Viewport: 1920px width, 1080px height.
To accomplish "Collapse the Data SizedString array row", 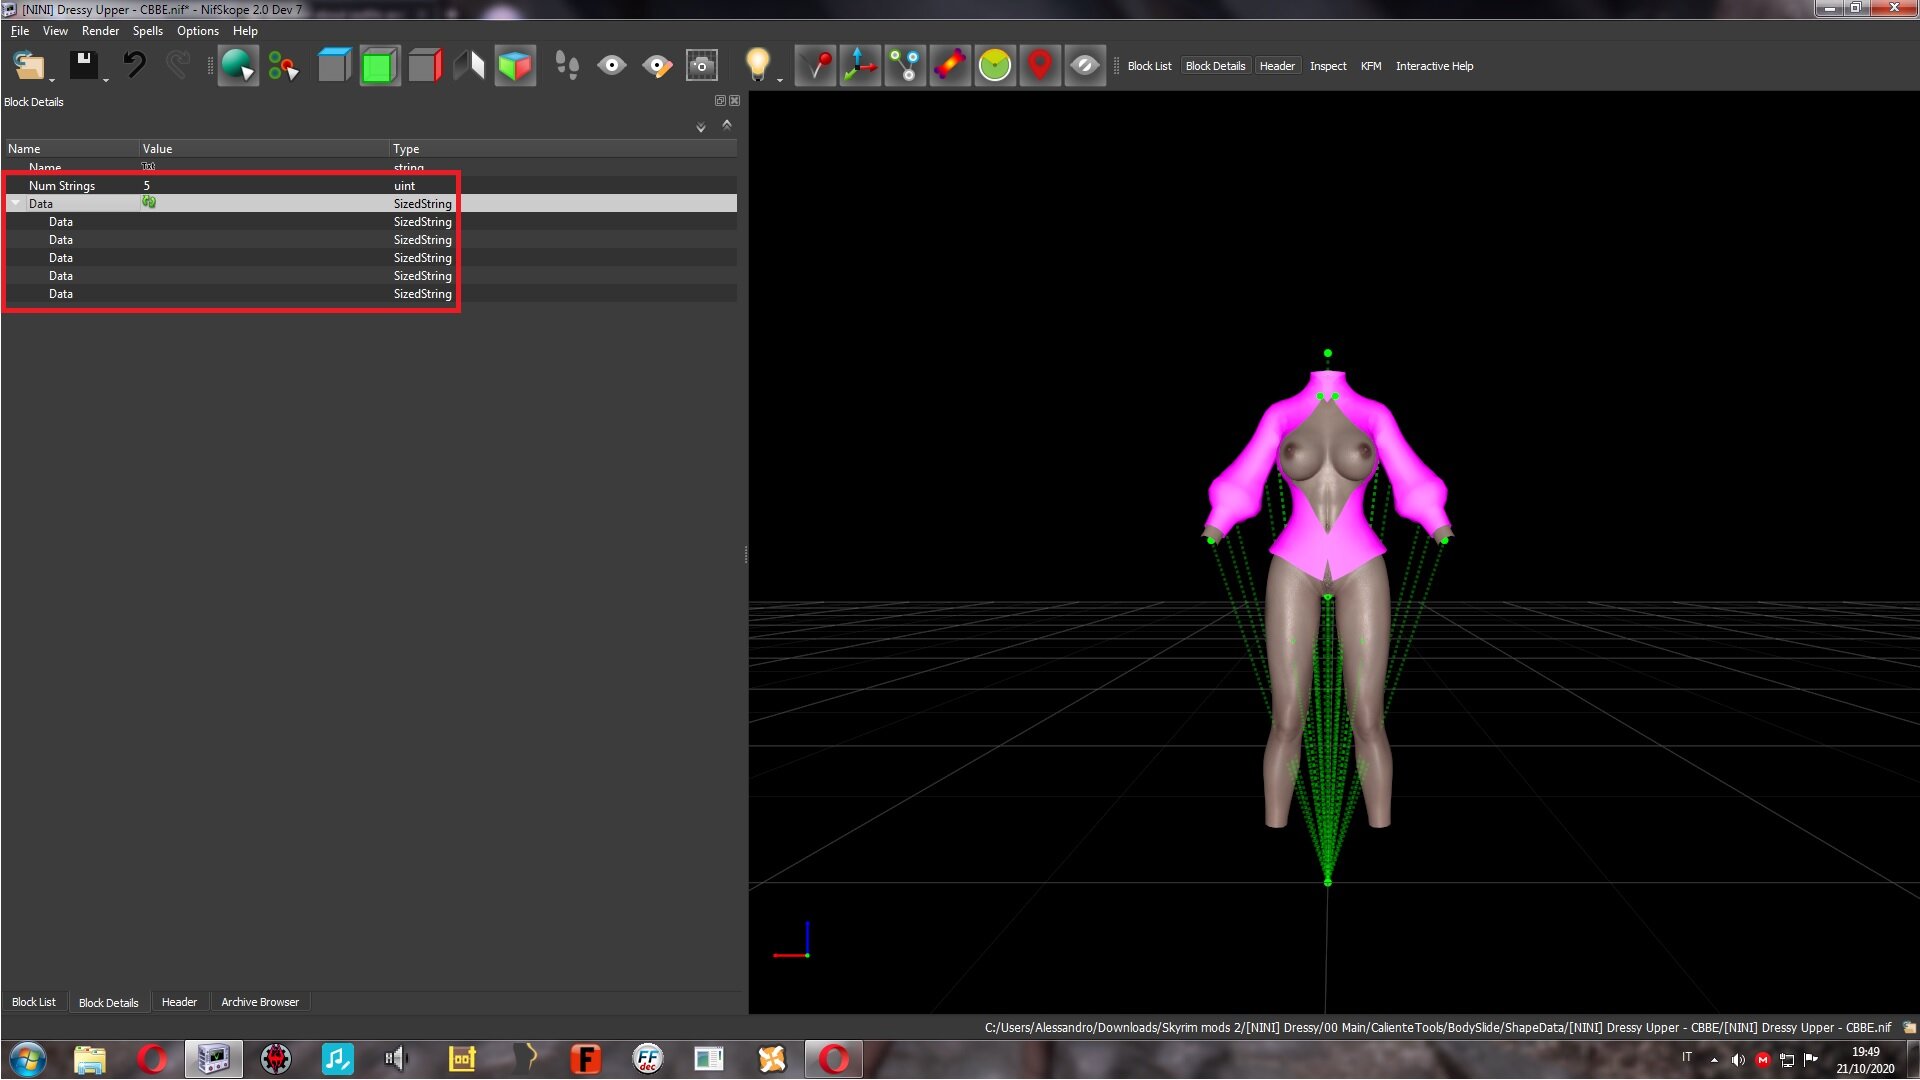I will [16, 203].
